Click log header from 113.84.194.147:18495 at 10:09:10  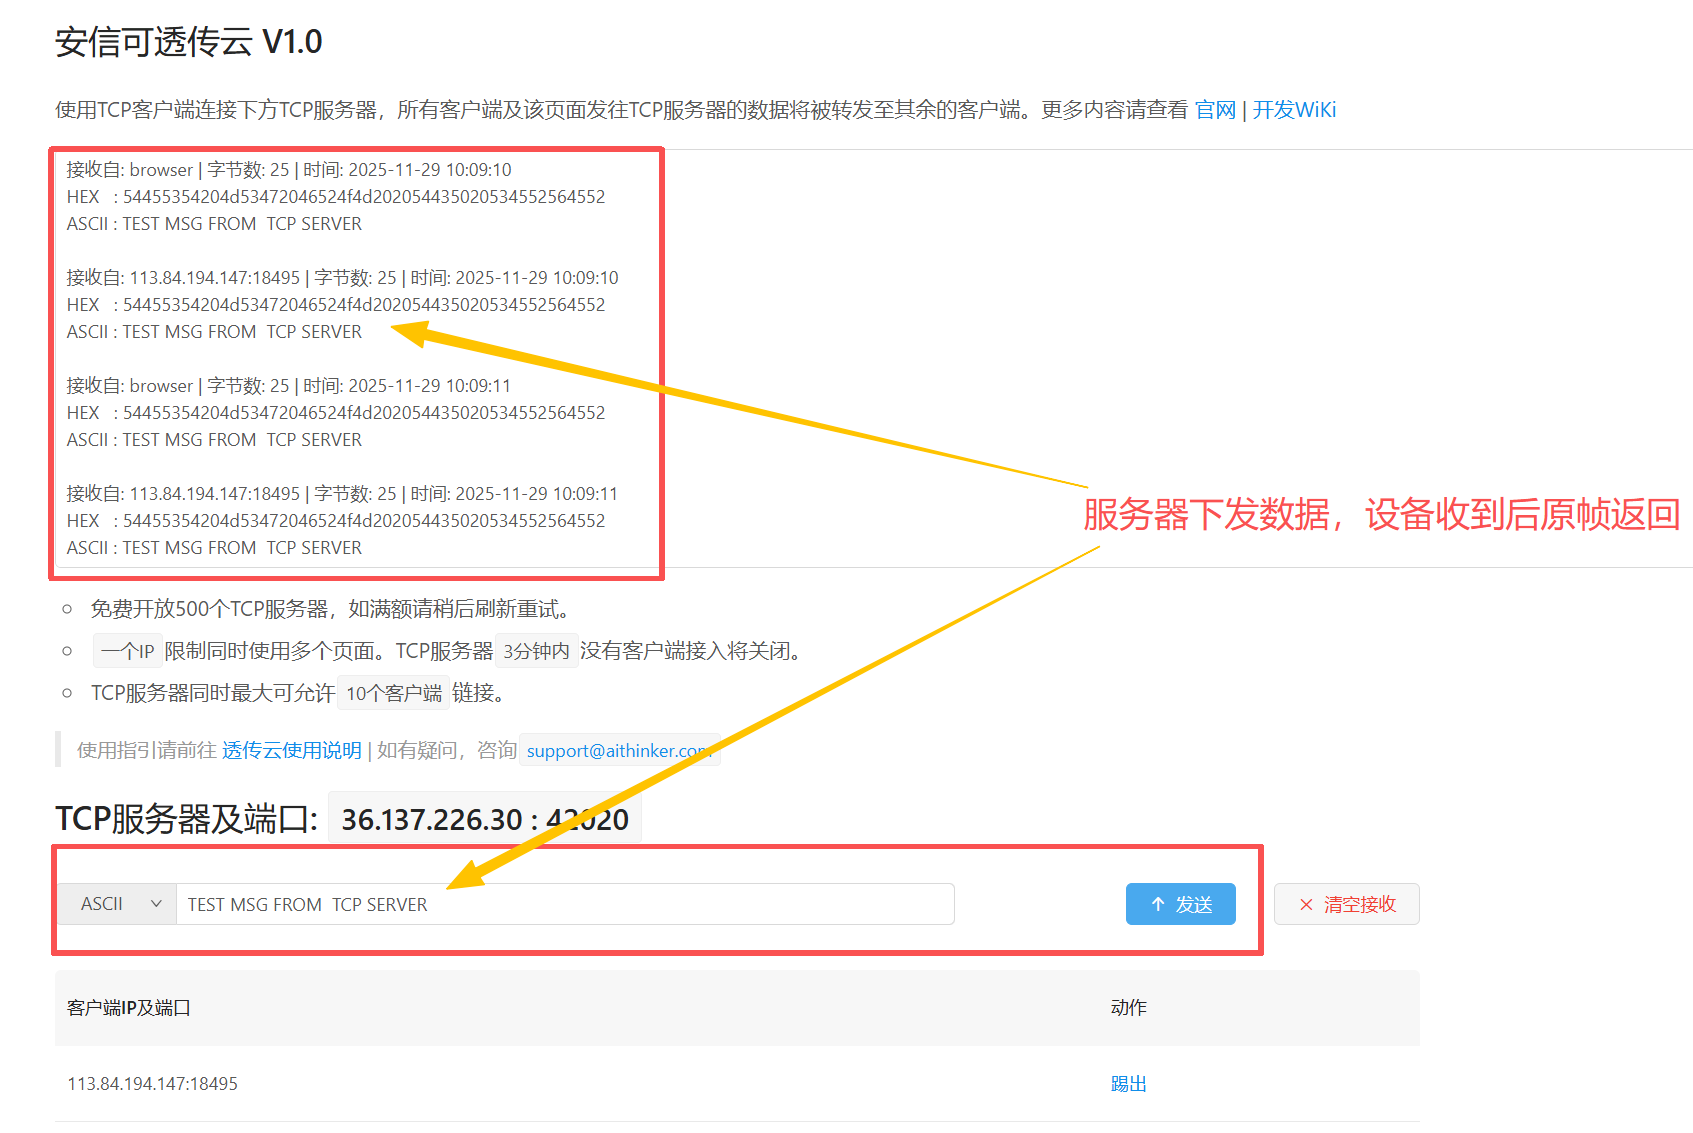pos(343,278)
